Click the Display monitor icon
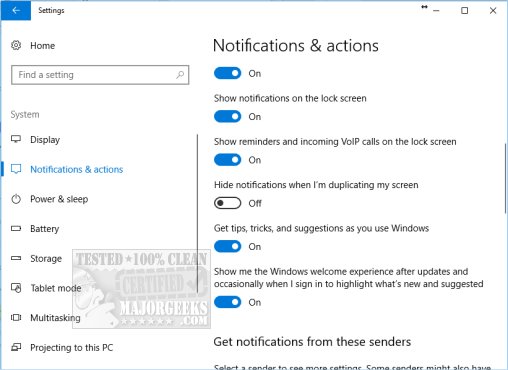This screenshot has width=508, height=370. pyautogui.click(x=16, y=139)
